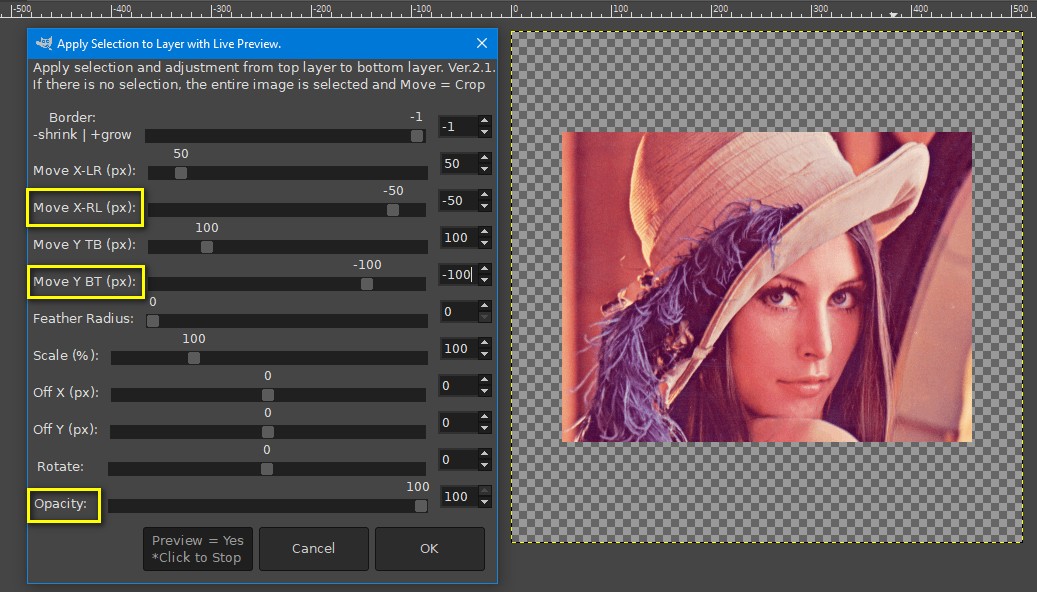Toggle the Preview = Yes button
Screen dimensions: 1037x592
coord(198,548)
